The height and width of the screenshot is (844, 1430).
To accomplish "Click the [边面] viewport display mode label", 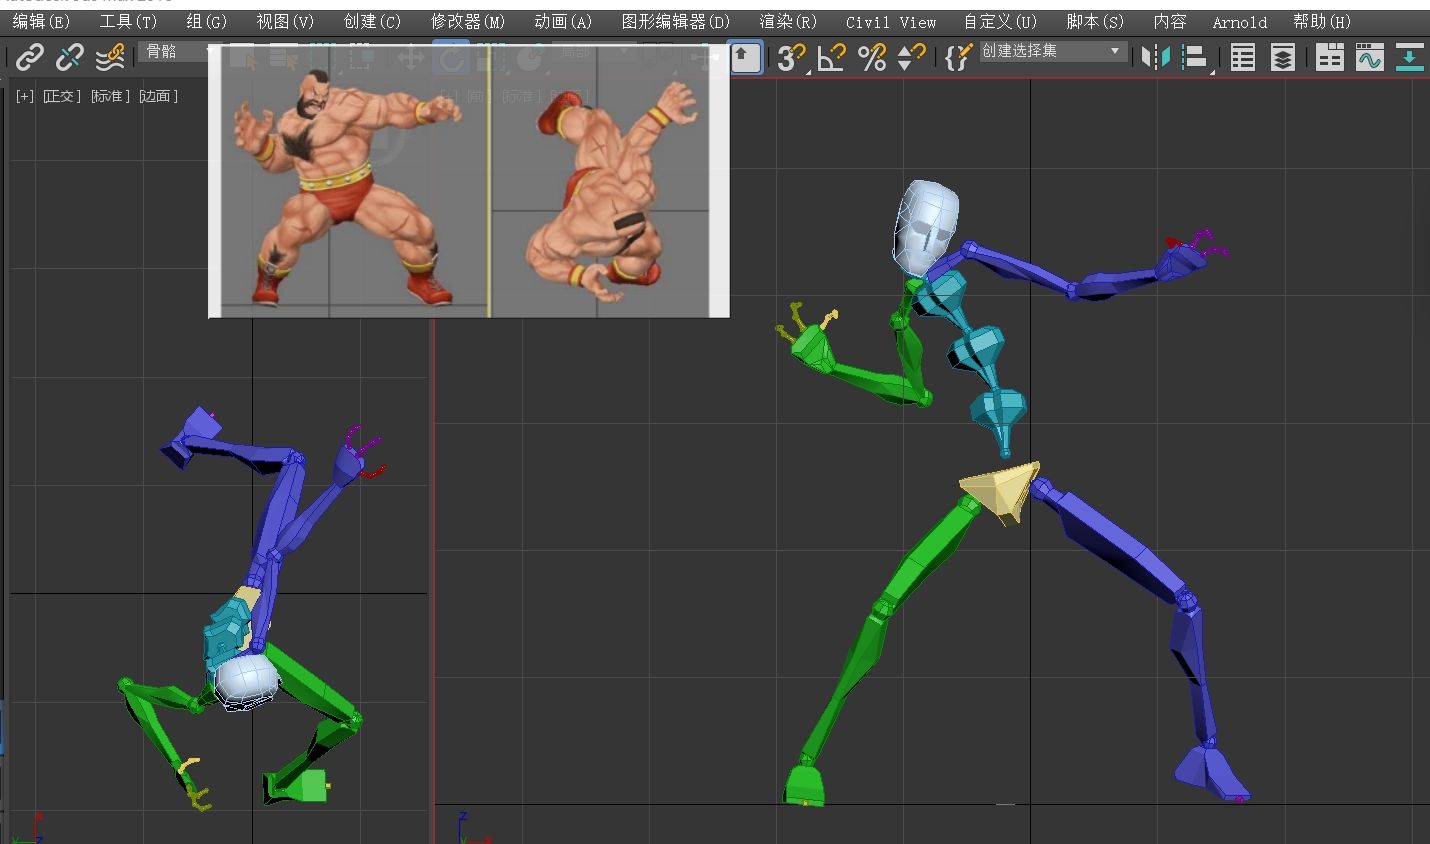I will coord(158,96).
